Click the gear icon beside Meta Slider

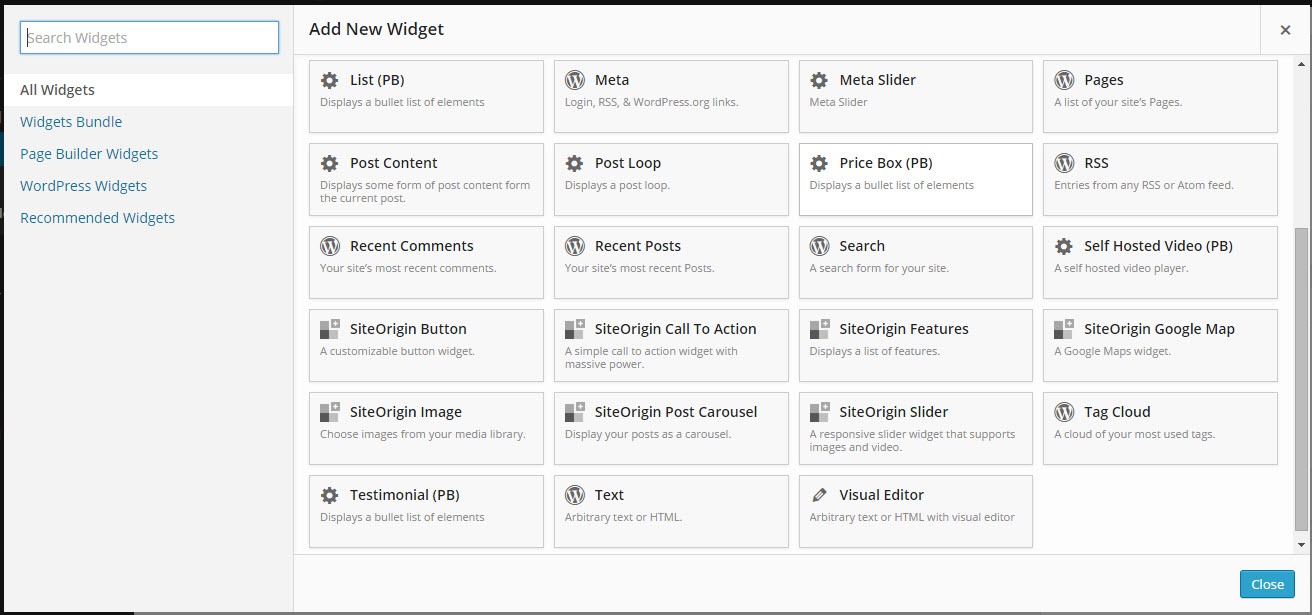[819, 80]
